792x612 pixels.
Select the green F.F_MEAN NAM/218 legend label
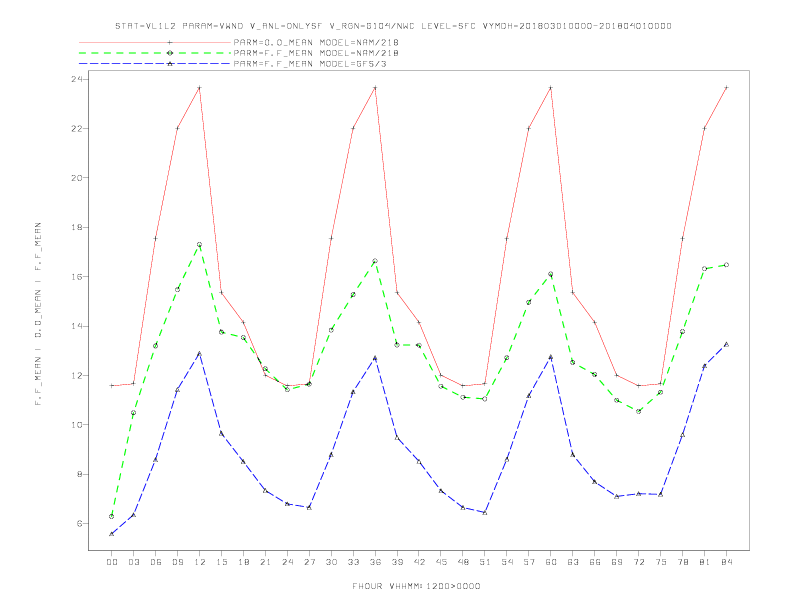[x=316, y=53]
